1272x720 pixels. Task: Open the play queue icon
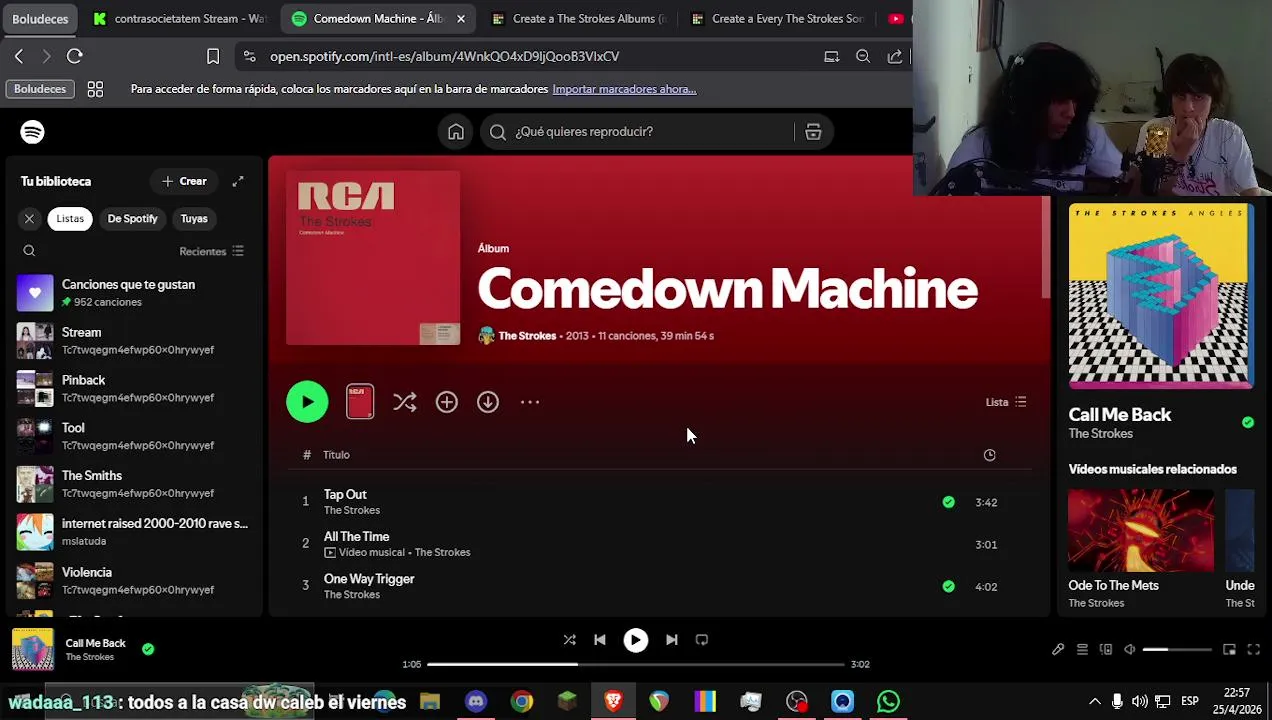(x=1082, y=650)
